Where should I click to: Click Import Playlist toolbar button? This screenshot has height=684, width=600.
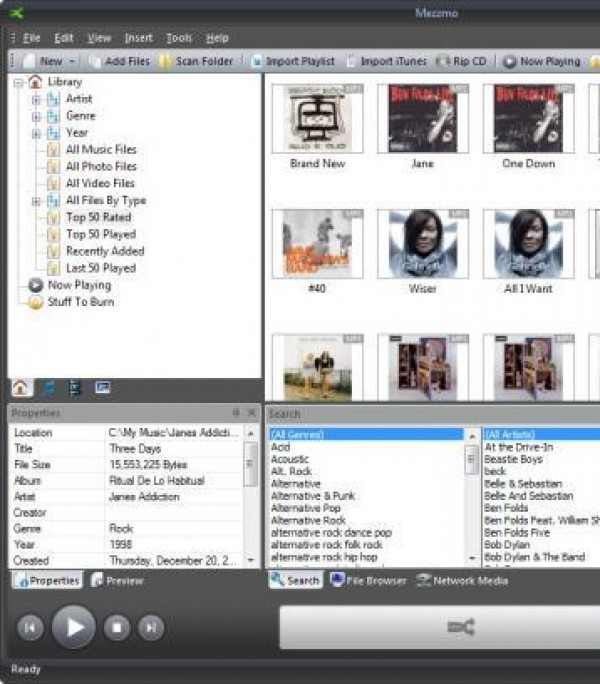293,61
